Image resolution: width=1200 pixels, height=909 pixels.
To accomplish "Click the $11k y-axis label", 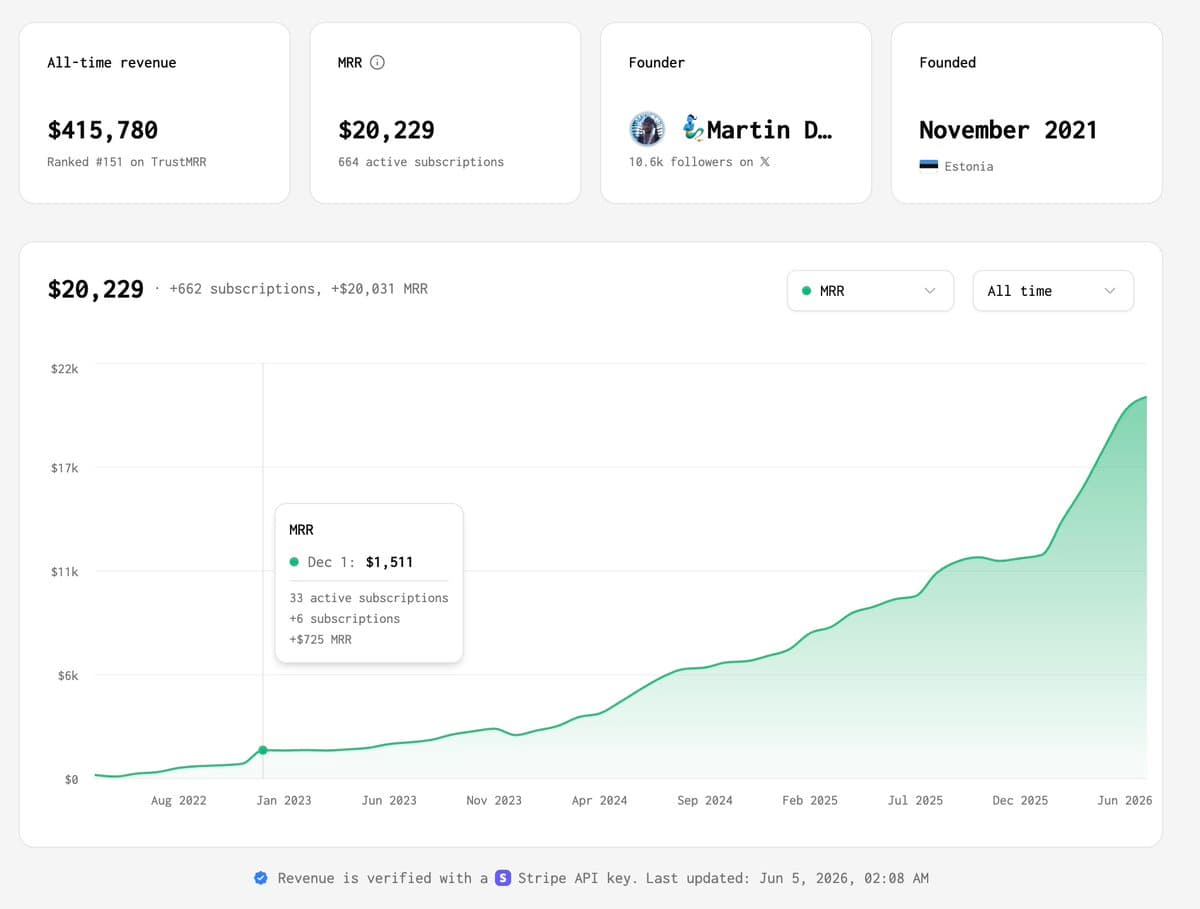I will point(64,572).
